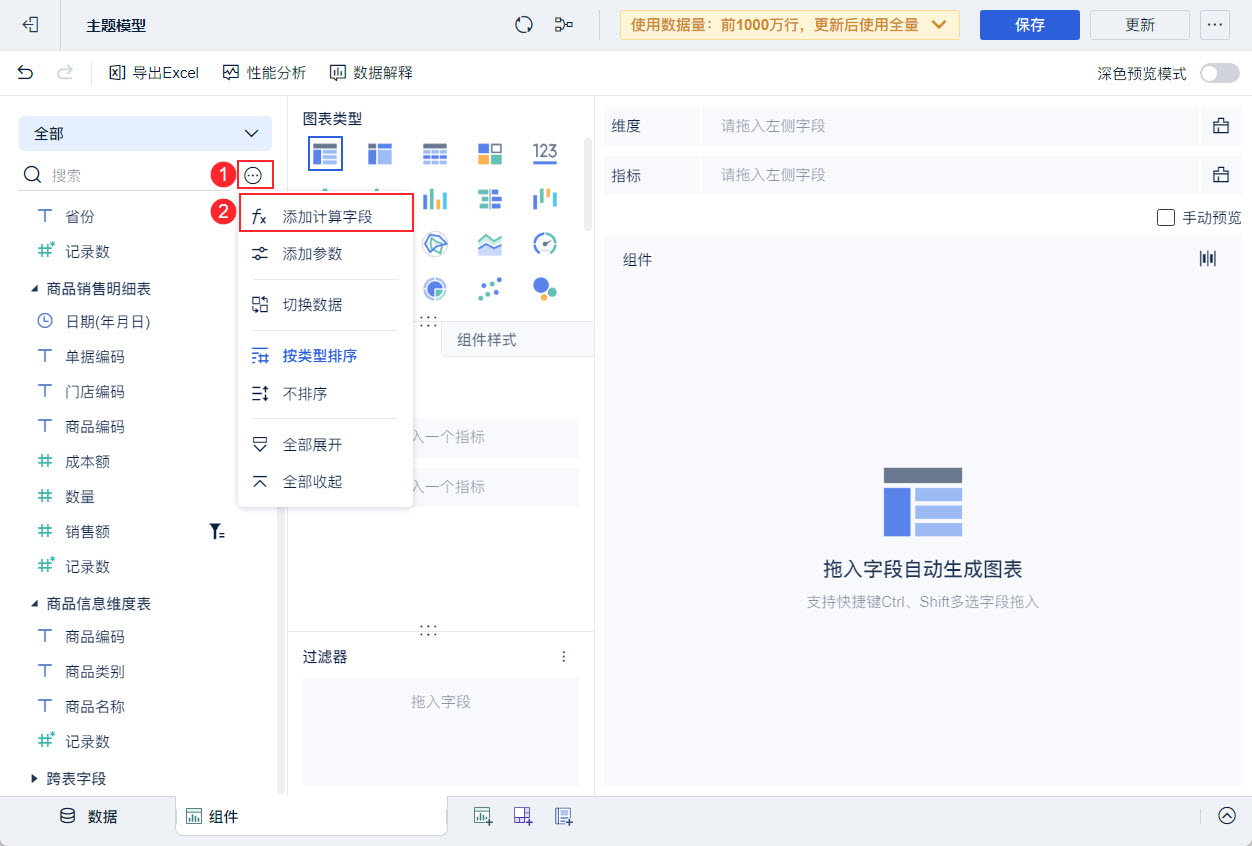Select the scatter plot chart type
This screenshot has width=1252, height=846.
[x=490, y=289]
